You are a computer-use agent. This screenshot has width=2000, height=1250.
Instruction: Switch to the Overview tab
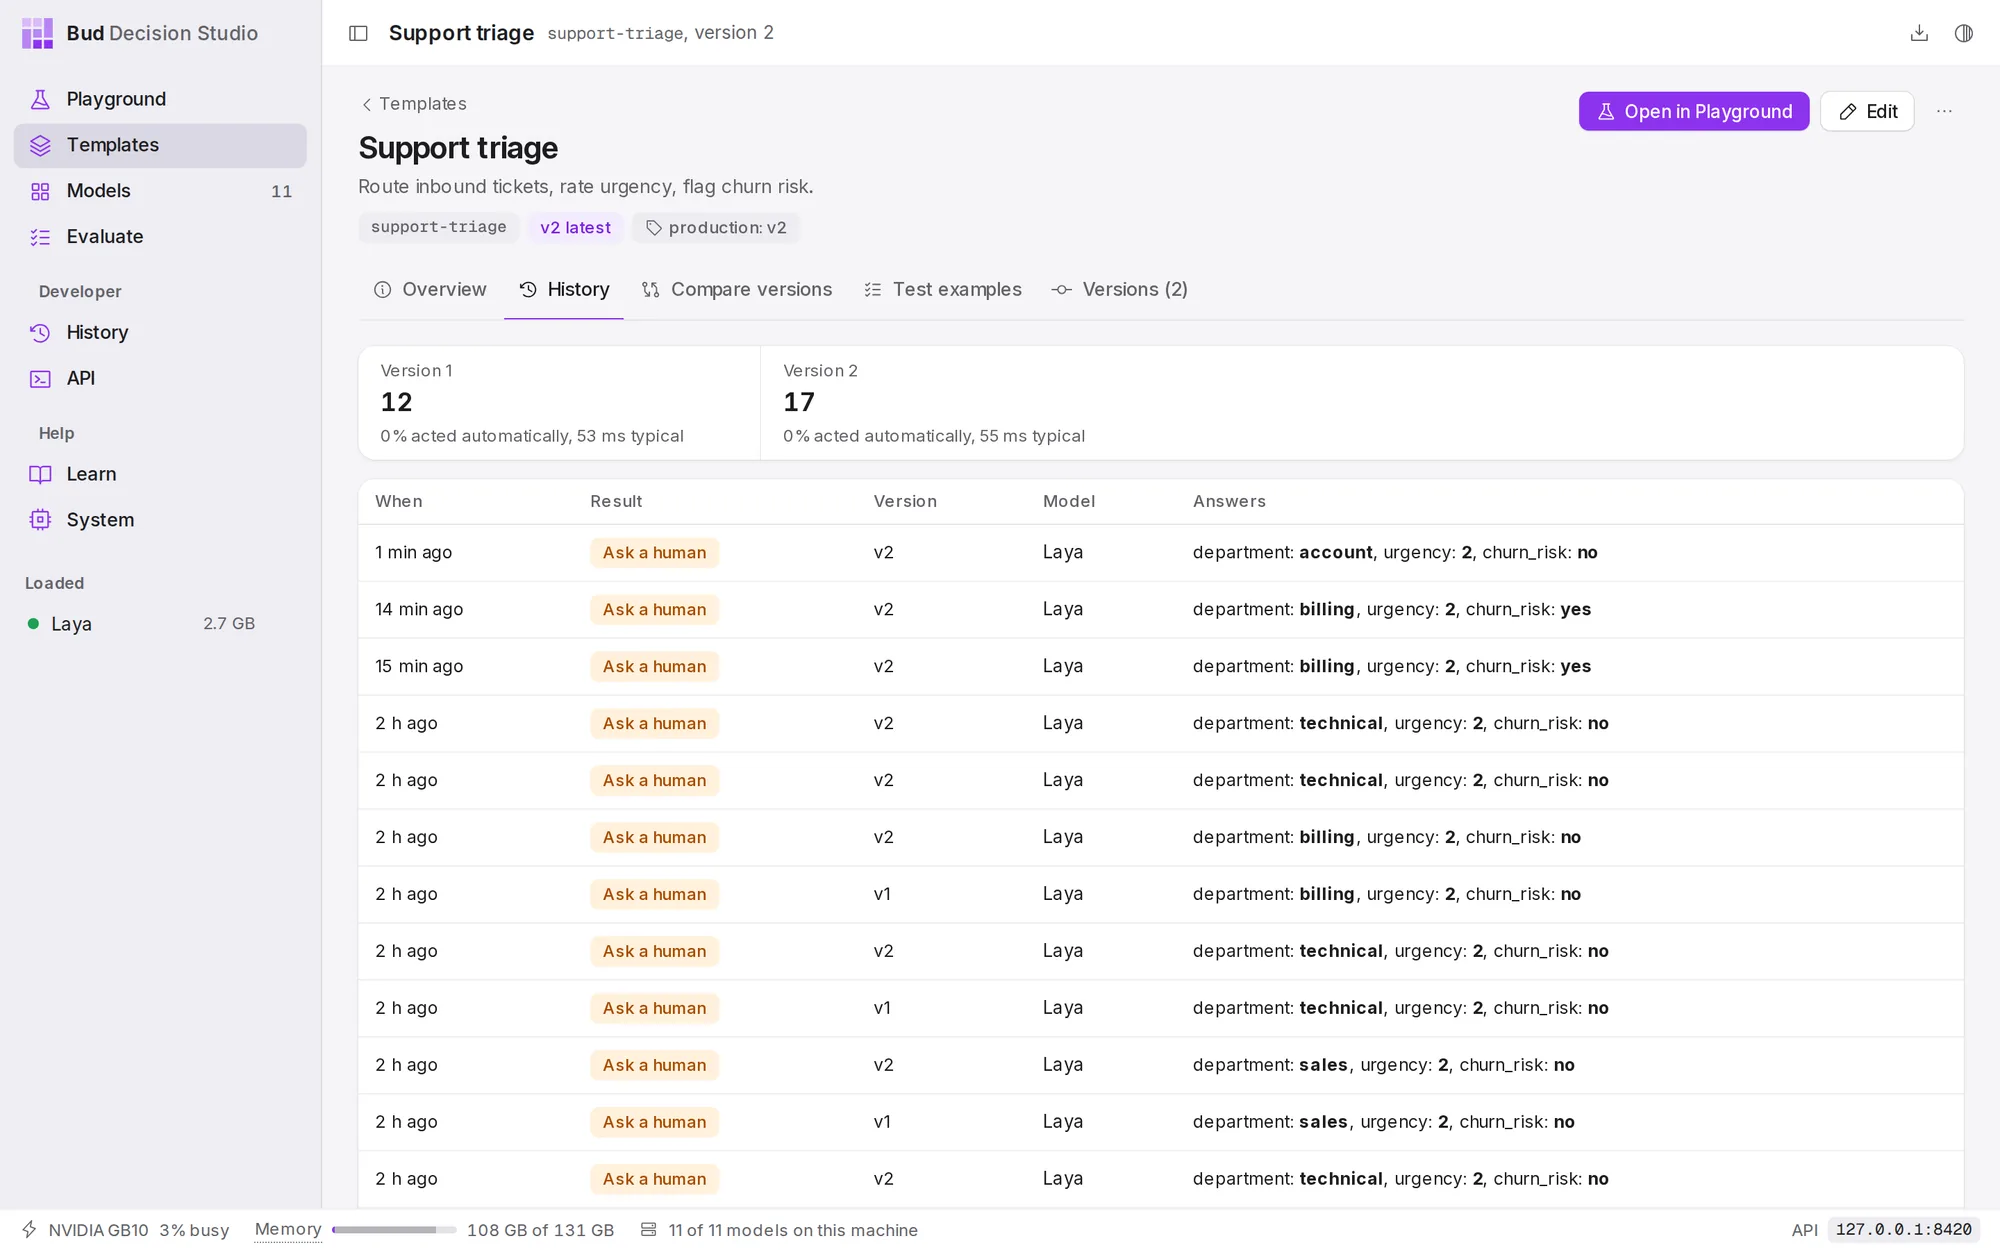pos(430,289)
